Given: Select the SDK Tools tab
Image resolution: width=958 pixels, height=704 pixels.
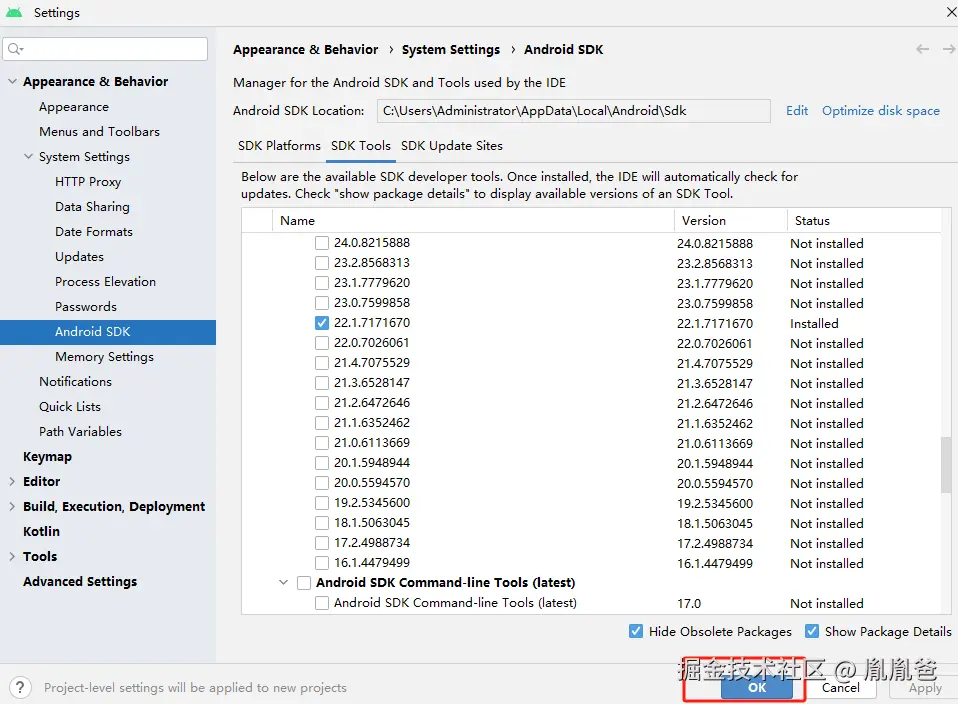Looking at the screenshot, I should pos(360,146).
